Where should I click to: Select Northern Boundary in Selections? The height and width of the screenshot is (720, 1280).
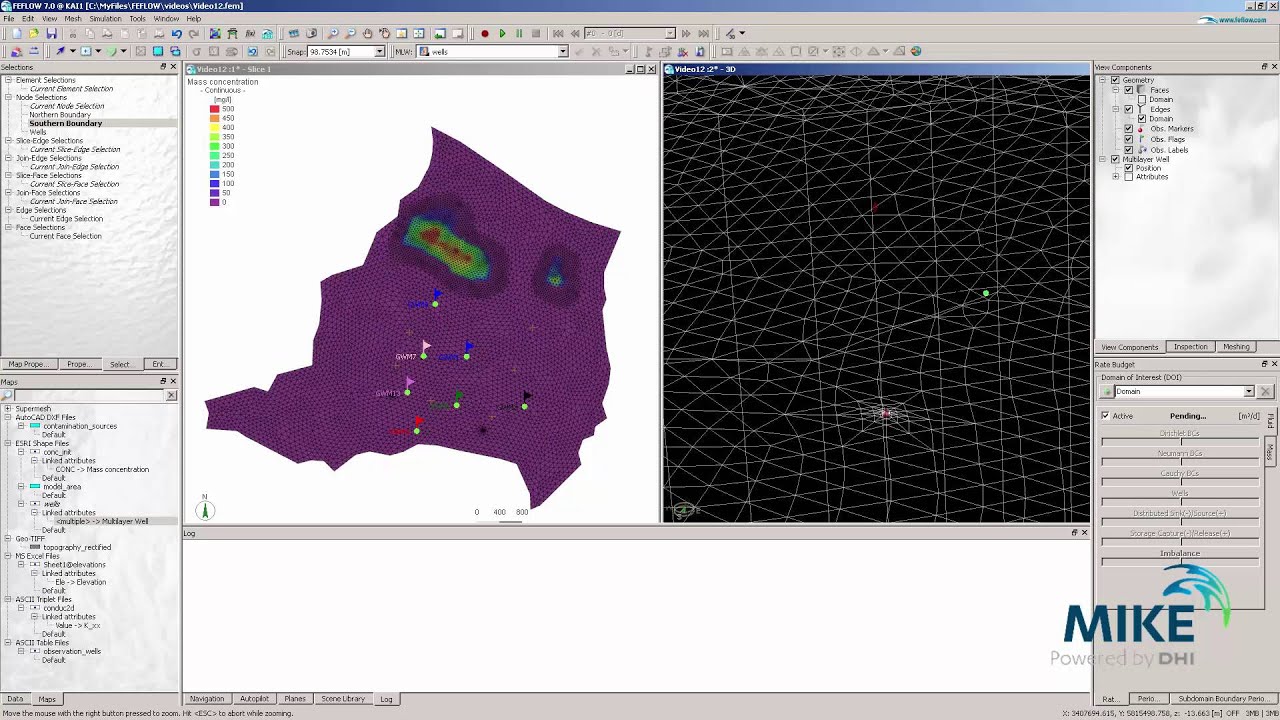tap(60, 115)
